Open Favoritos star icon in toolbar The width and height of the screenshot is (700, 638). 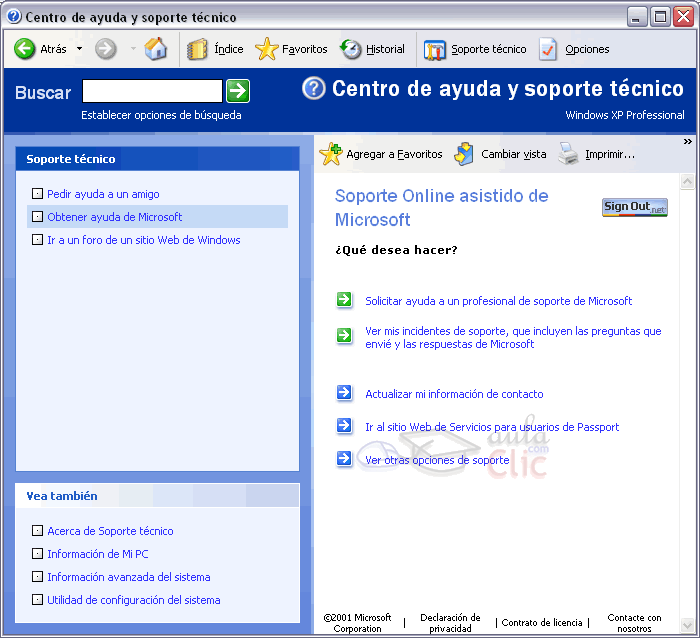266,49
